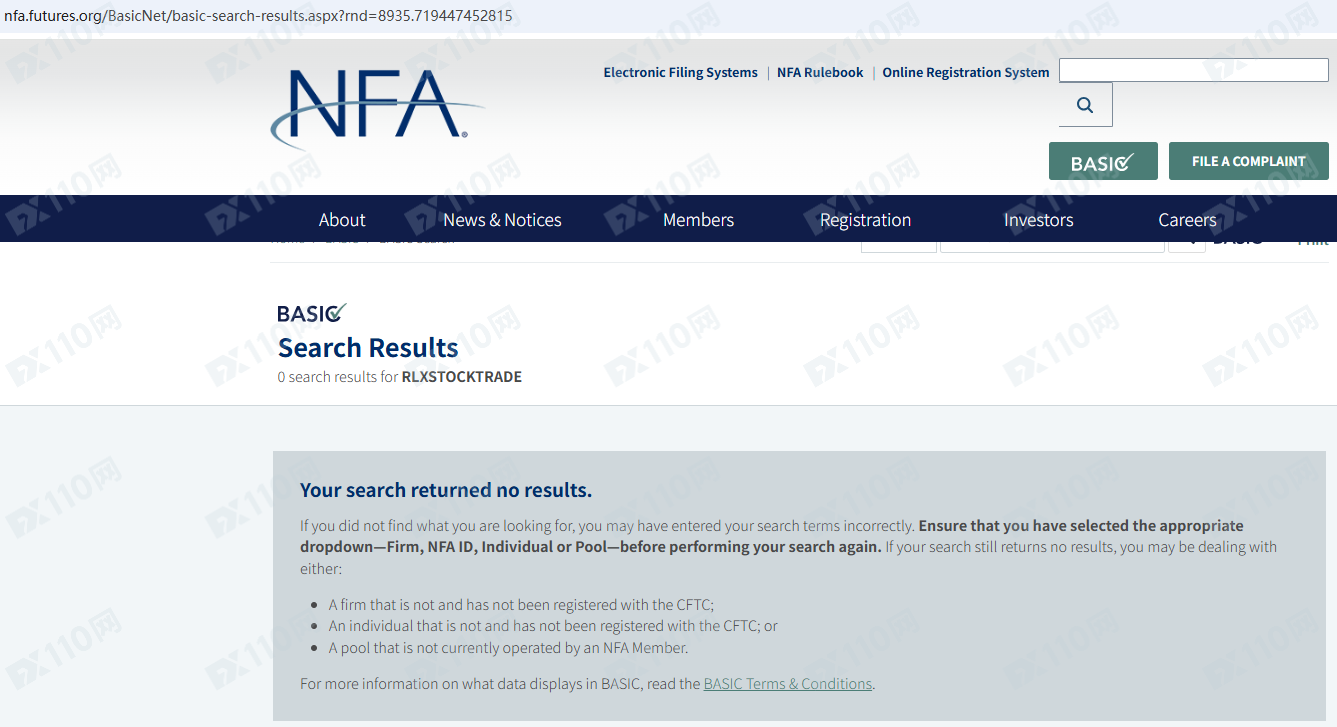Open the green BASIC button
The height and width of the screenshot is (727, 1337).
click(x=1103, y=161)
